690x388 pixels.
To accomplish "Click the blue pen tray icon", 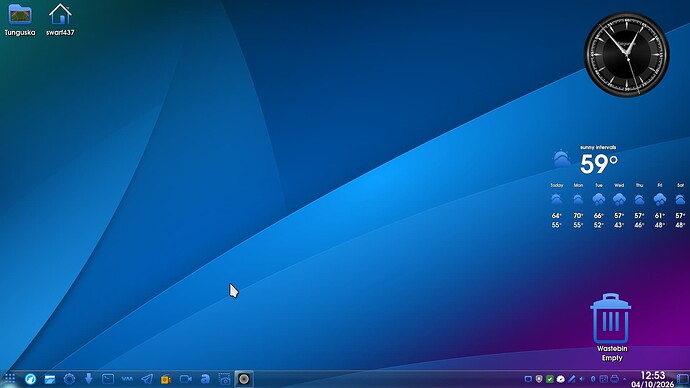I will tap(572, 379).
